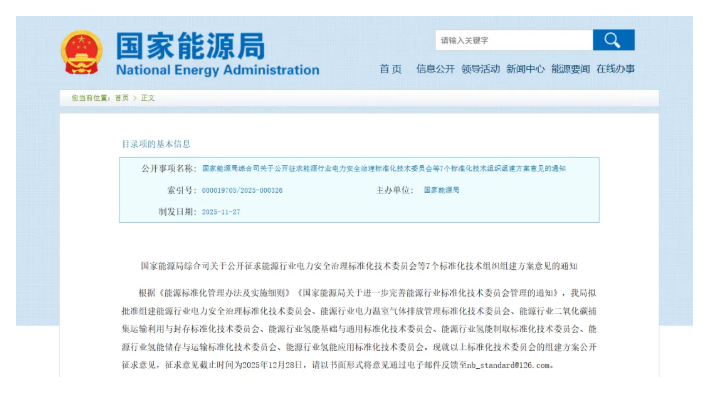Screen dimensions: 707x404
Task: Click the National Energy Administration English title
Action: click(x=217, y=71)
